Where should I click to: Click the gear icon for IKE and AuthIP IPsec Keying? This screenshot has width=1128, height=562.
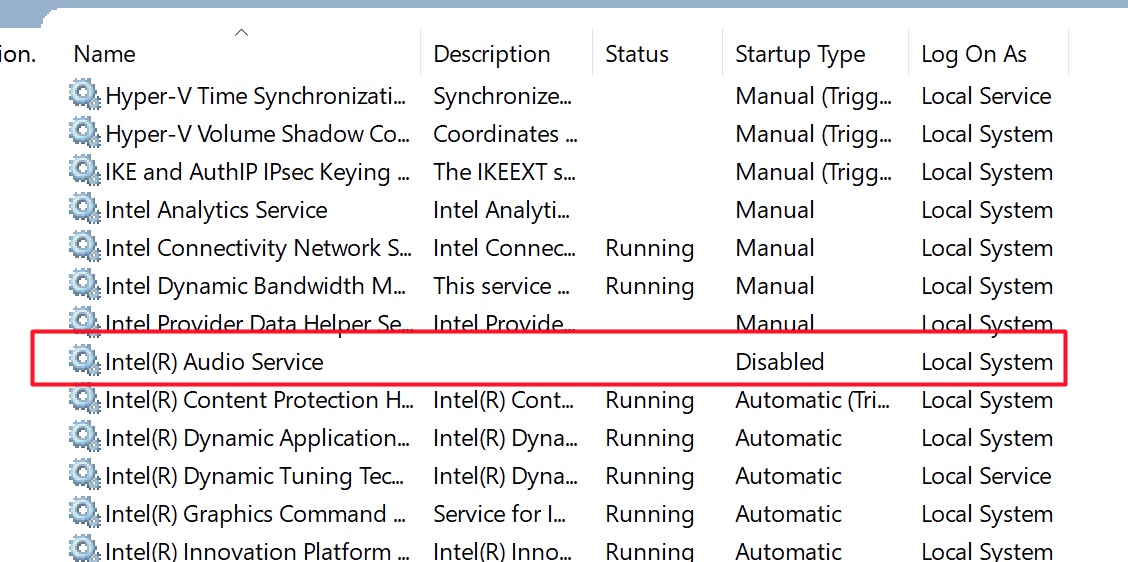point(85,172)
